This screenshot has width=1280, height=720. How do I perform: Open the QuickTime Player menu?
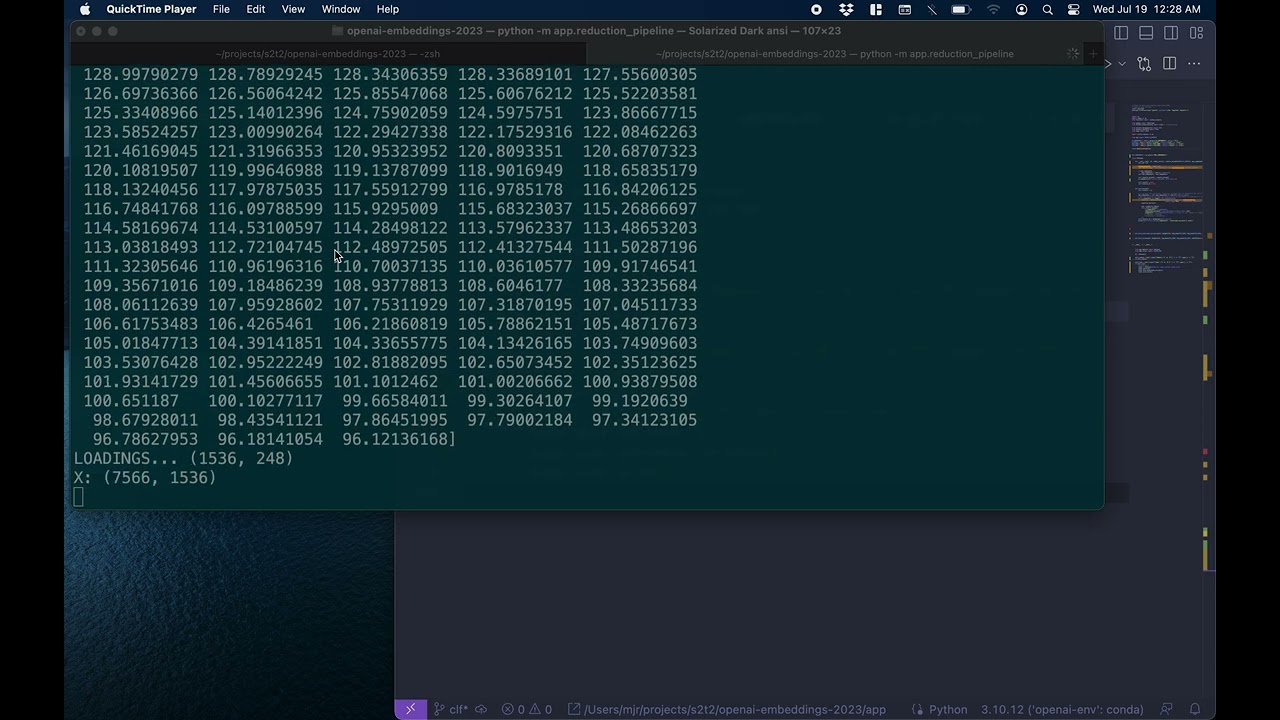(x=151, y=9)
